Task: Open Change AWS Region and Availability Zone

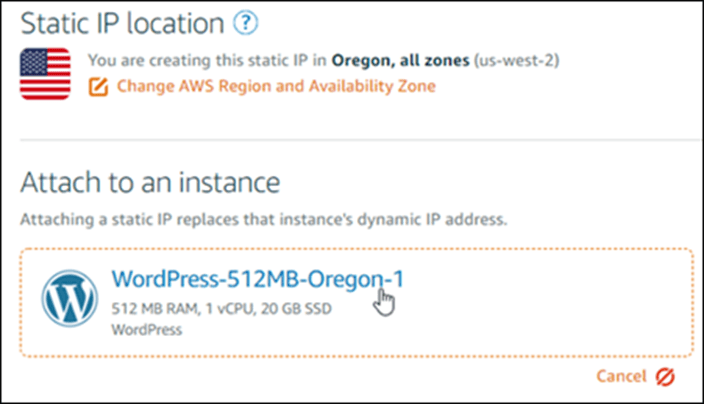Action: [276, 86]
